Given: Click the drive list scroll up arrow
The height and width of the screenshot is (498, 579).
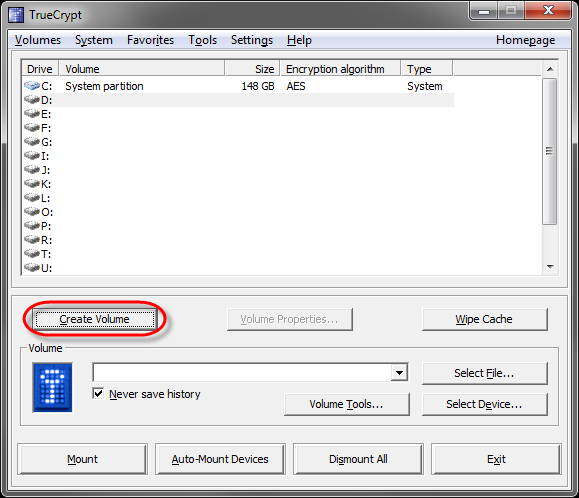Looking at the screenshot, I should (550, 69).
